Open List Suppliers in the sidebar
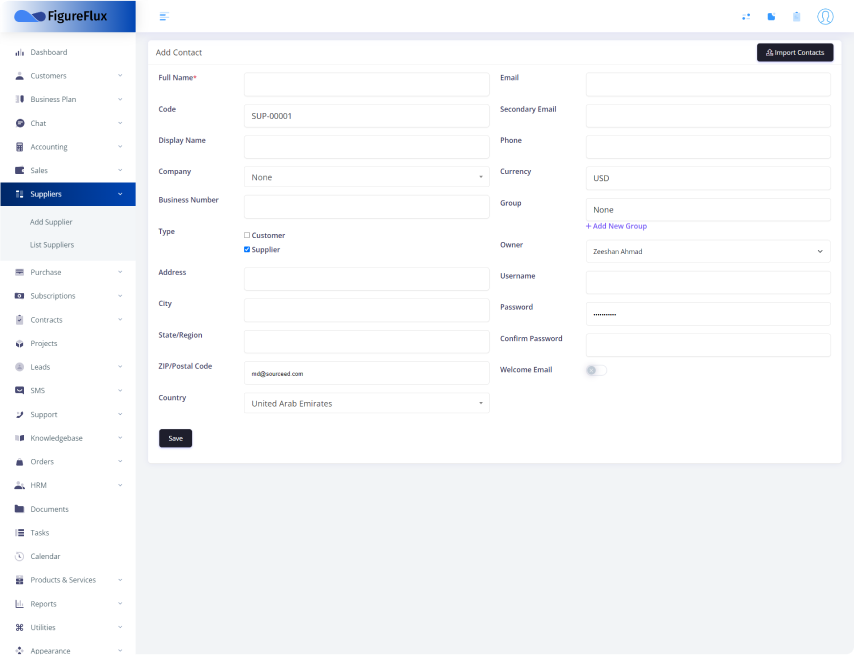854x655 pixels. [52, 245]
